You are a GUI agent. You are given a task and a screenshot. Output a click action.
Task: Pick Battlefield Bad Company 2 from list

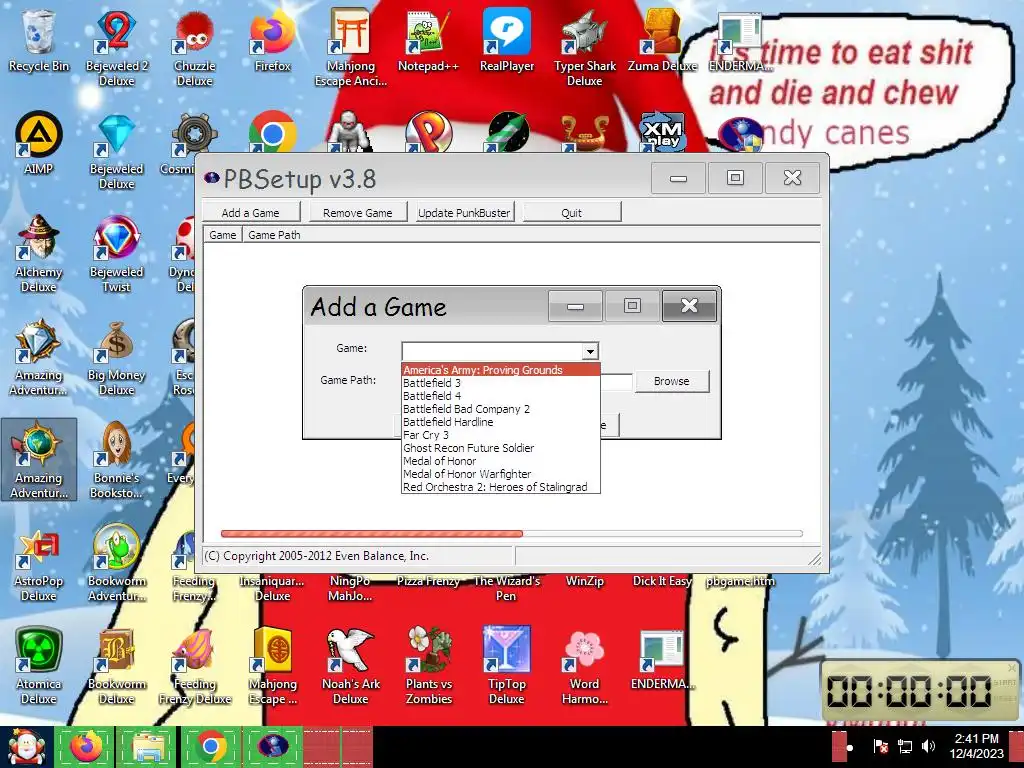[501, 409]
